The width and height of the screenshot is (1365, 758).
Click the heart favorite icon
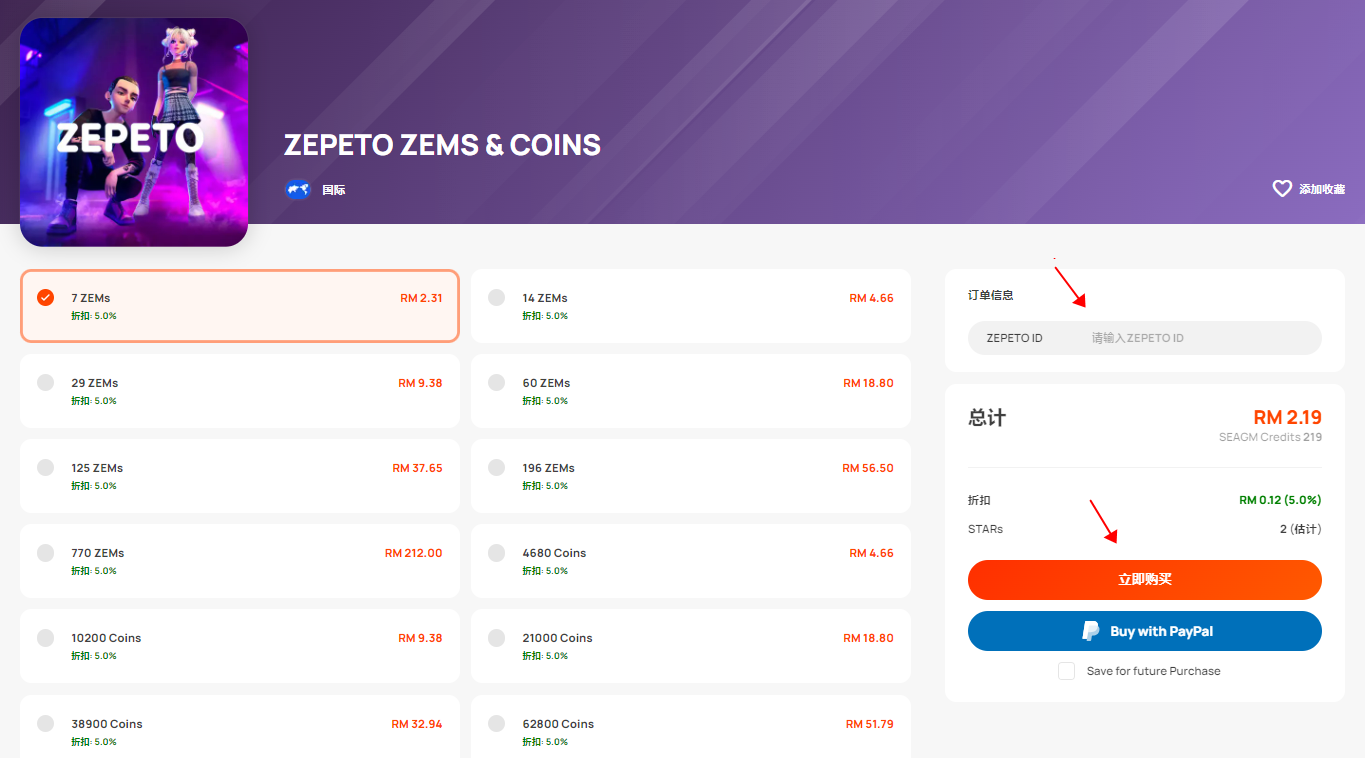click(1282, 188)
